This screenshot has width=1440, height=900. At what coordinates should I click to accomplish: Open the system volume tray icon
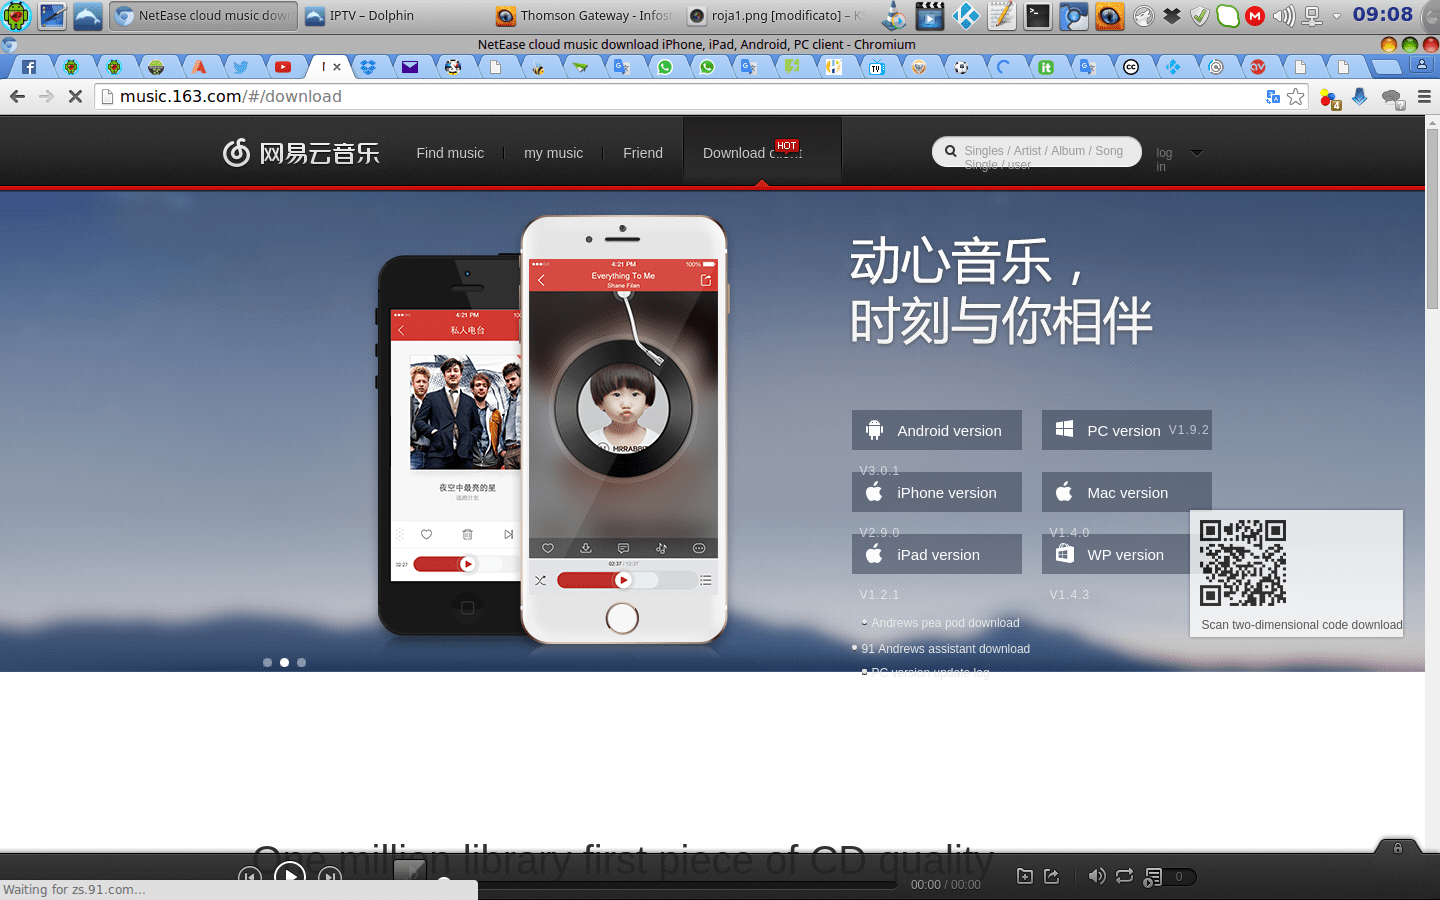pyautogui.click(x=1284, y=15)
